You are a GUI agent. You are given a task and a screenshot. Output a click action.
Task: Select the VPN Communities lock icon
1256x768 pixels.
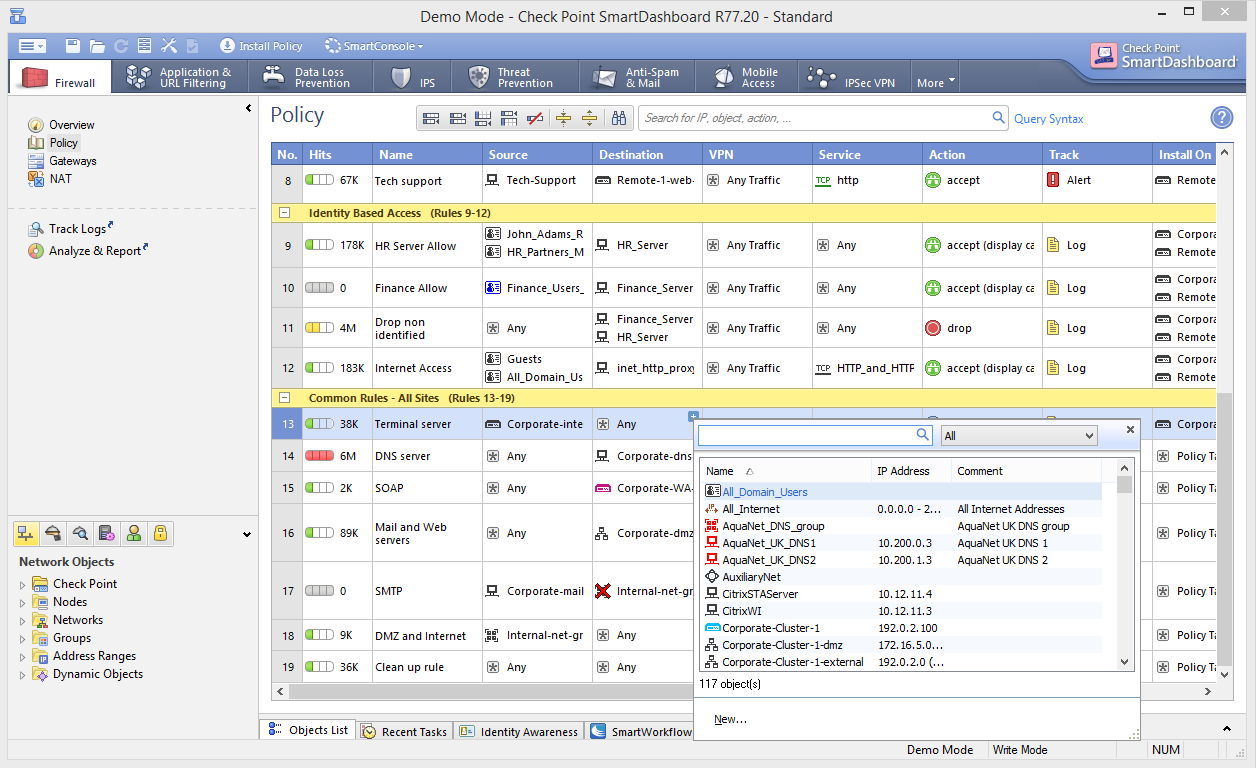coord(160,534)
